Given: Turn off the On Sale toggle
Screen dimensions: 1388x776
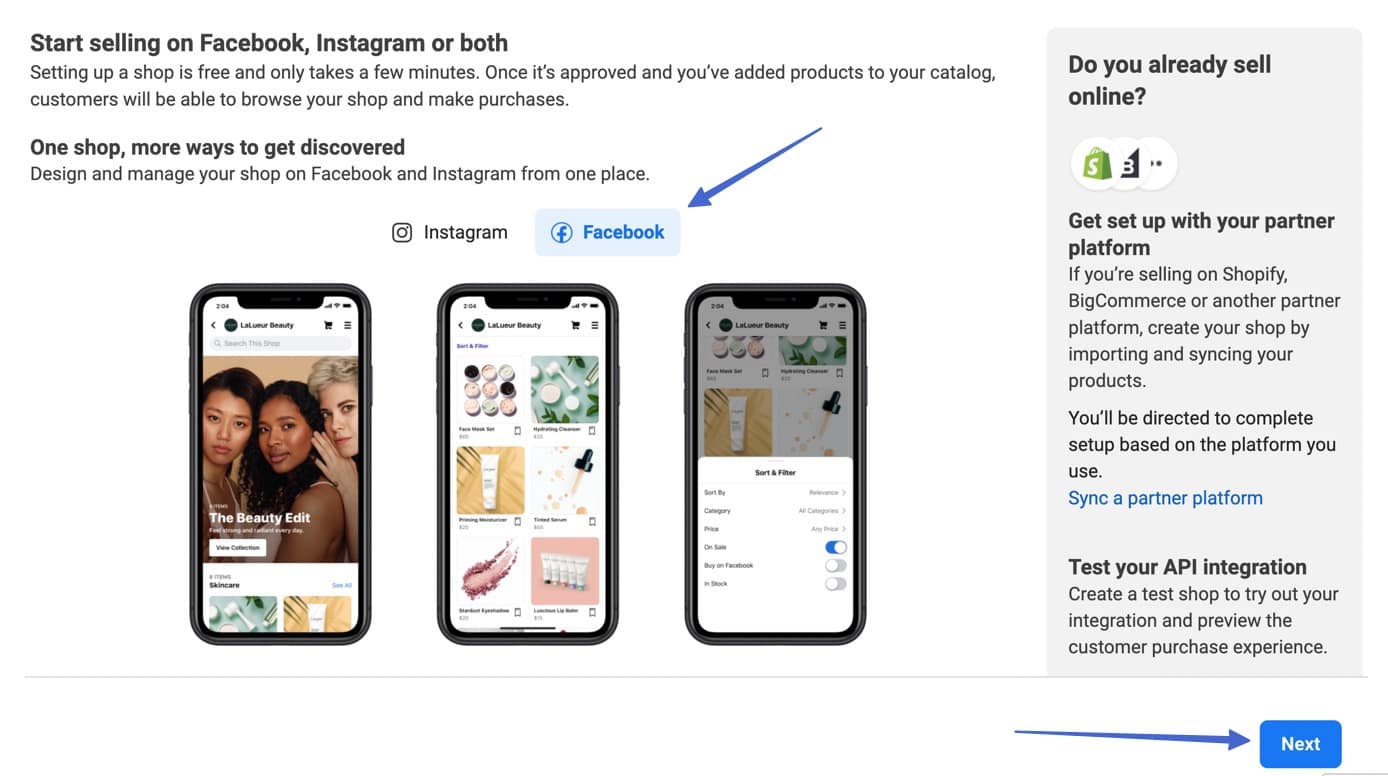Looking at the screenshot, I should click(835, 548).
